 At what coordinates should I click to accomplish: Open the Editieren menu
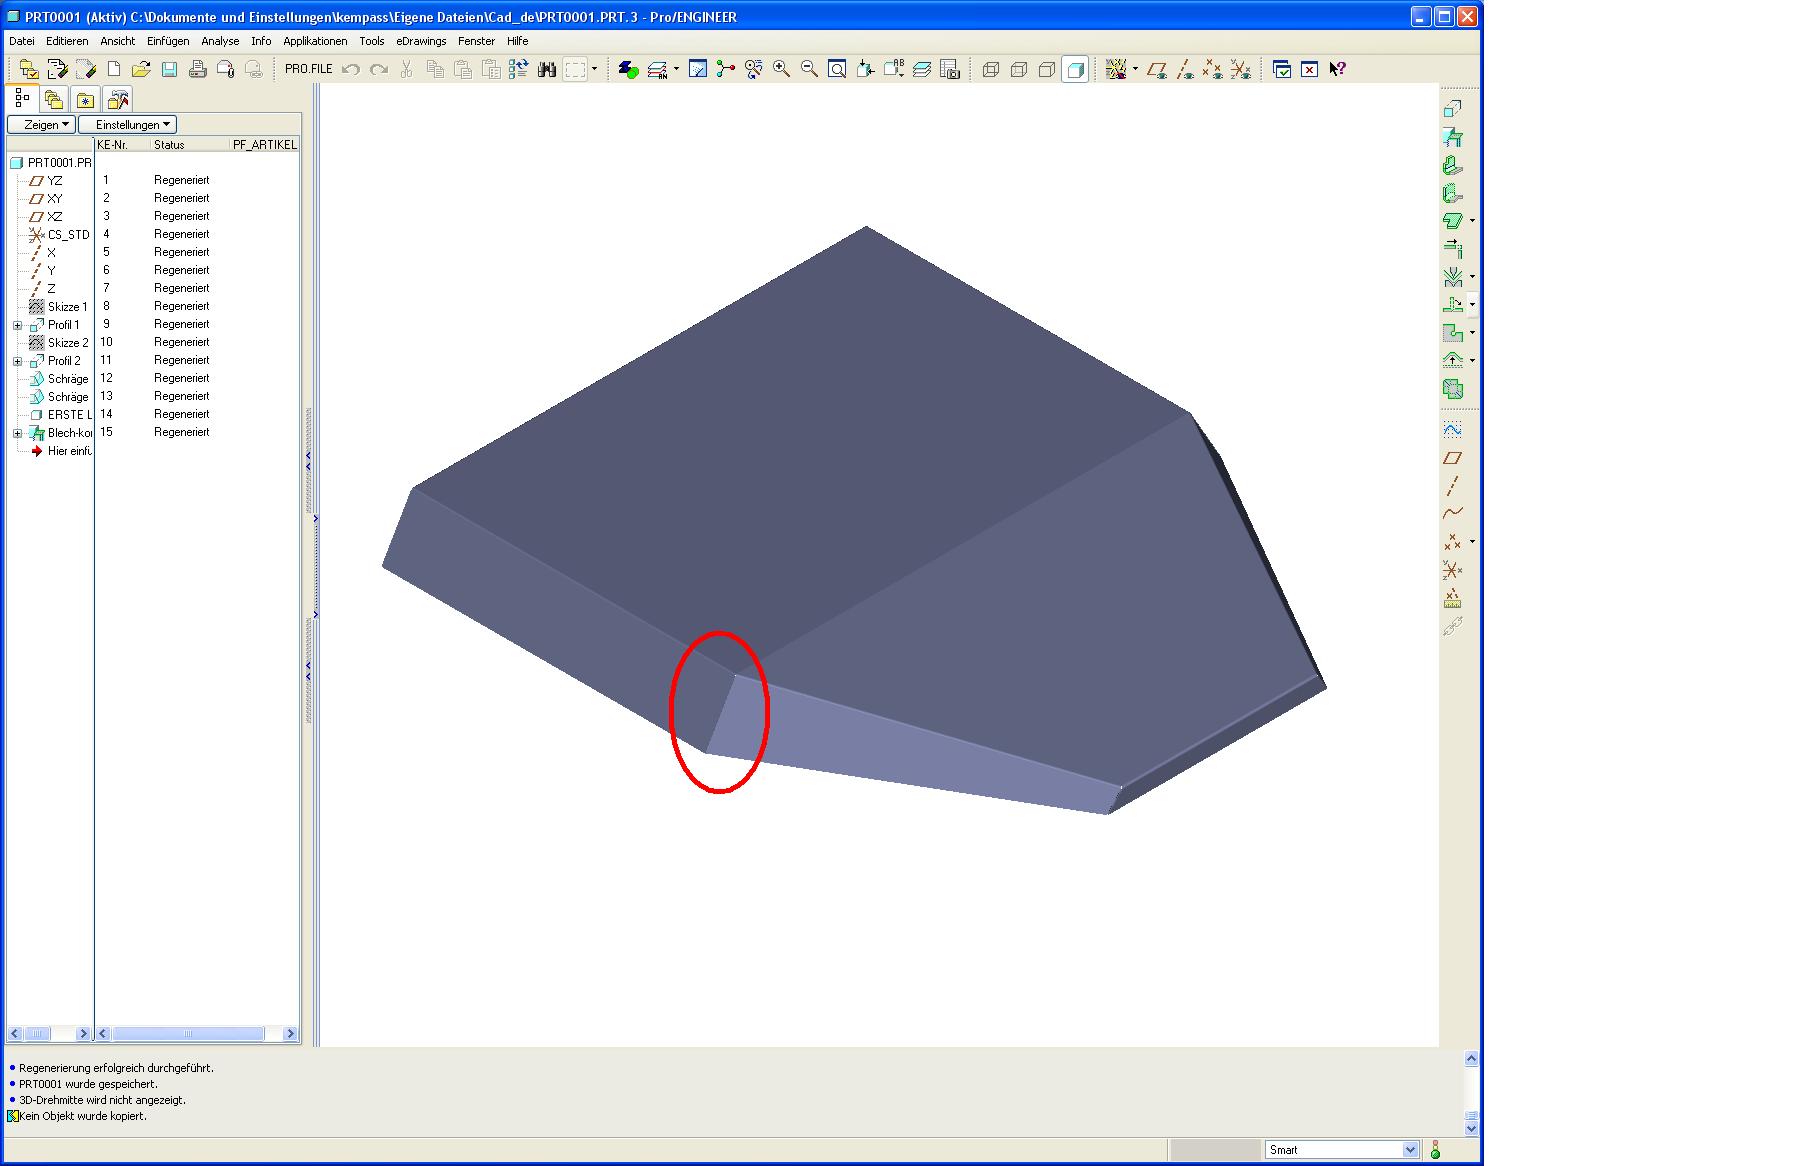(x=67, y=41)
